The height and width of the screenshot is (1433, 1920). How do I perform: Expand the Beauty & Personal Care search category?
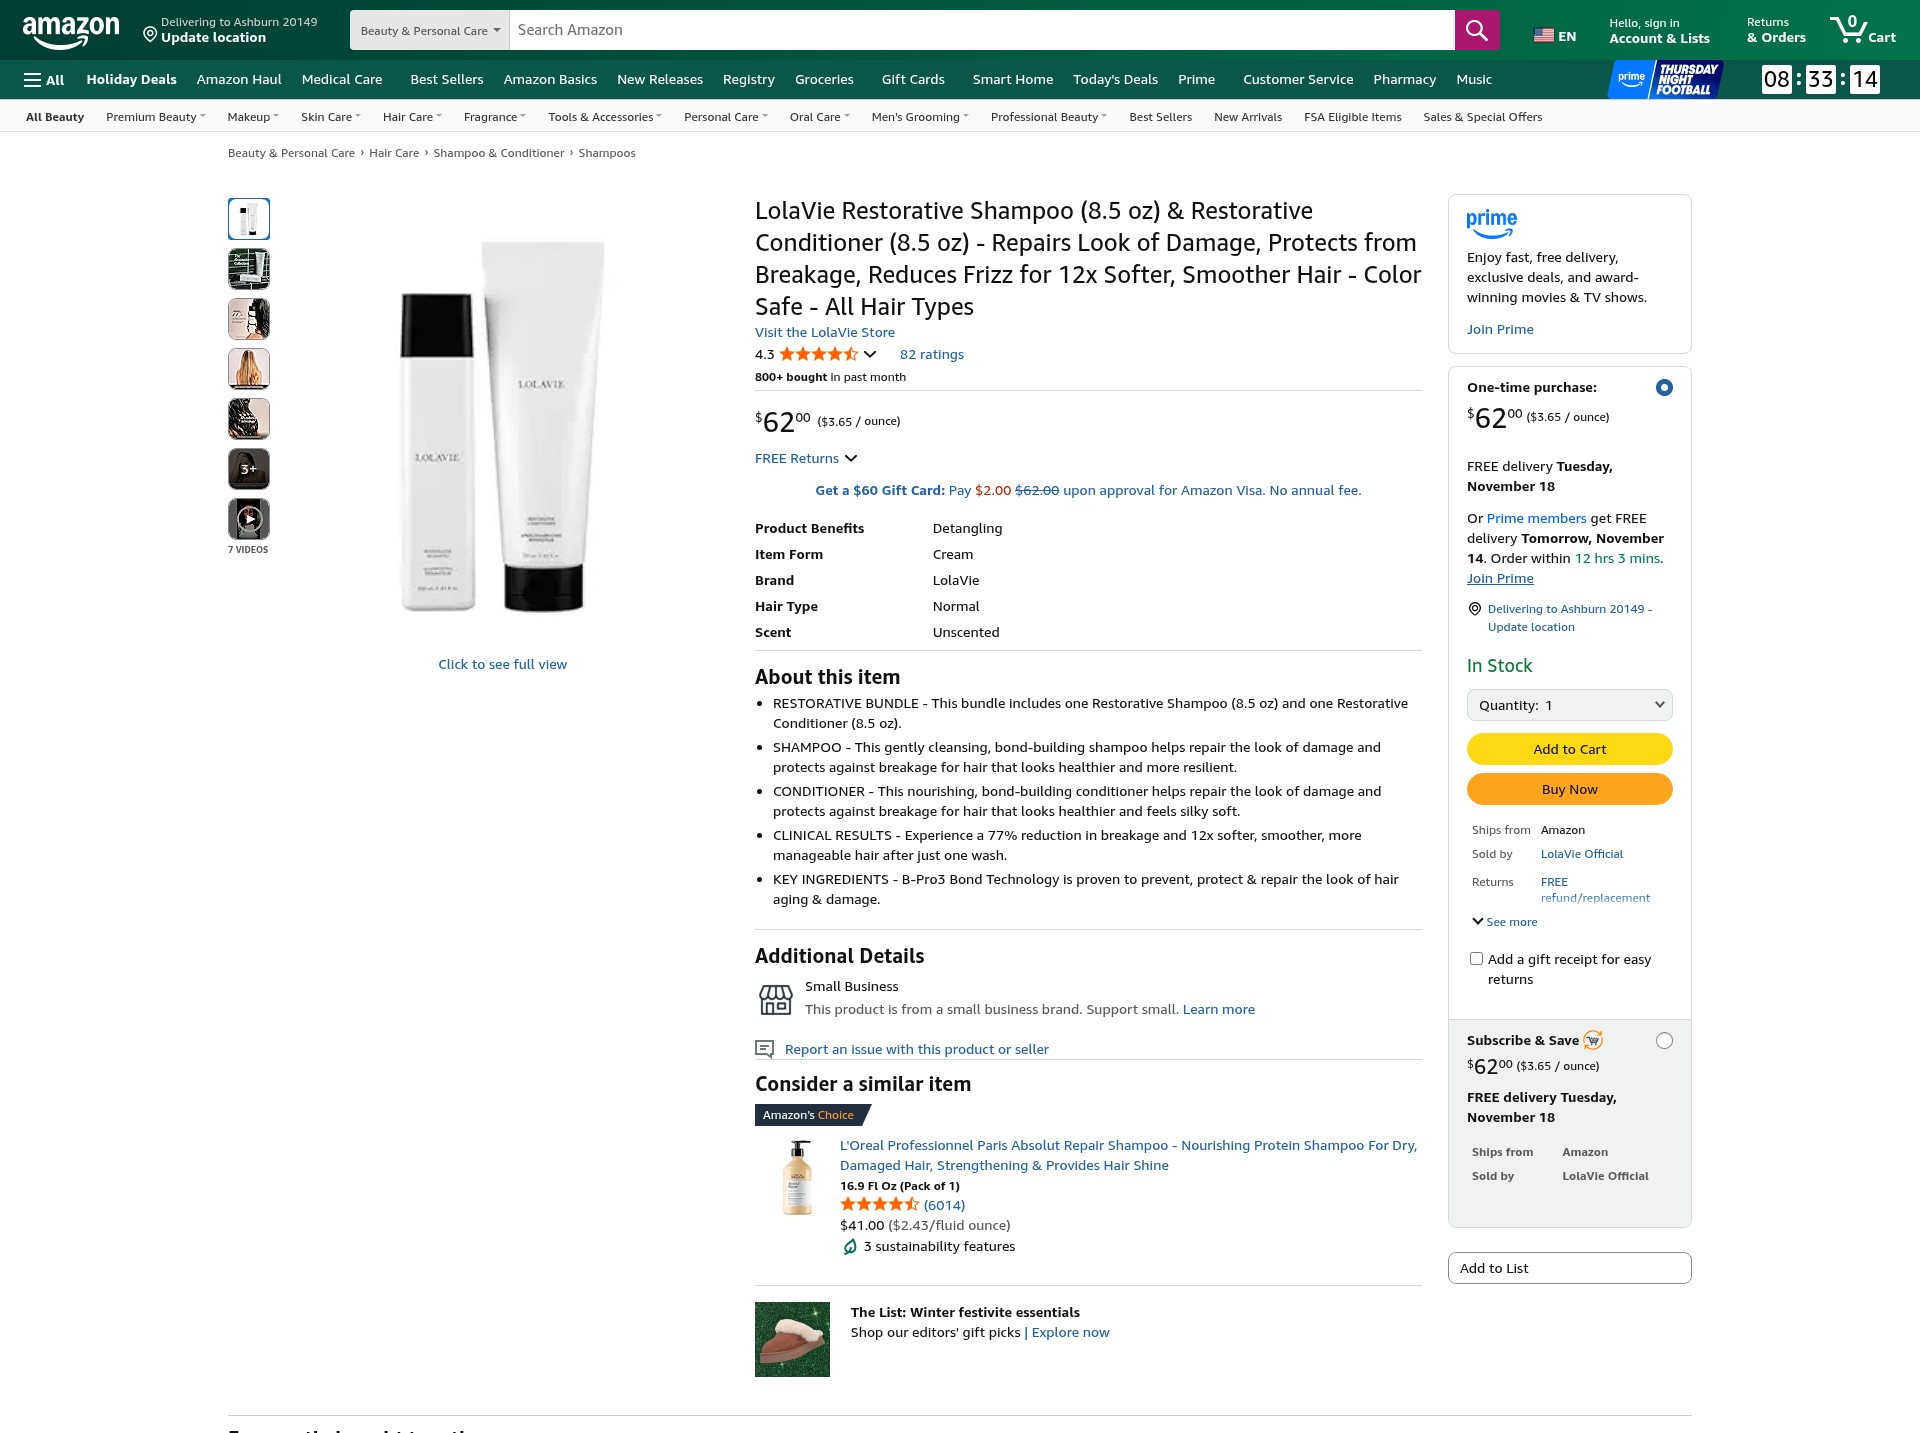click(430, 30)
